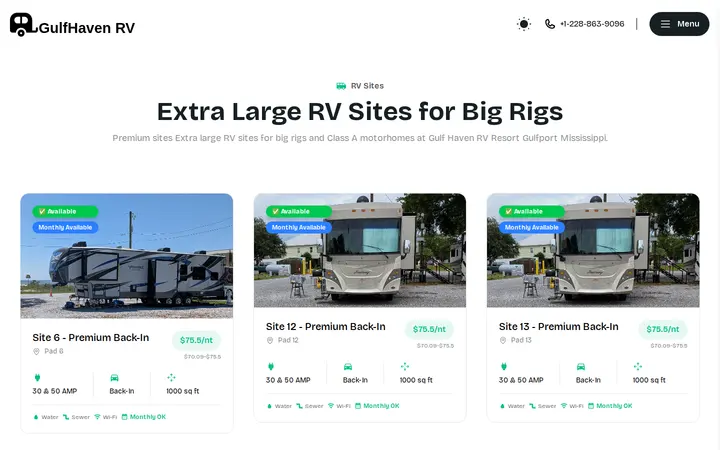Open Site 6 - Premium Back-In title
The height and width of the screenshot is (450, 720).
click(x=91, y=338)
